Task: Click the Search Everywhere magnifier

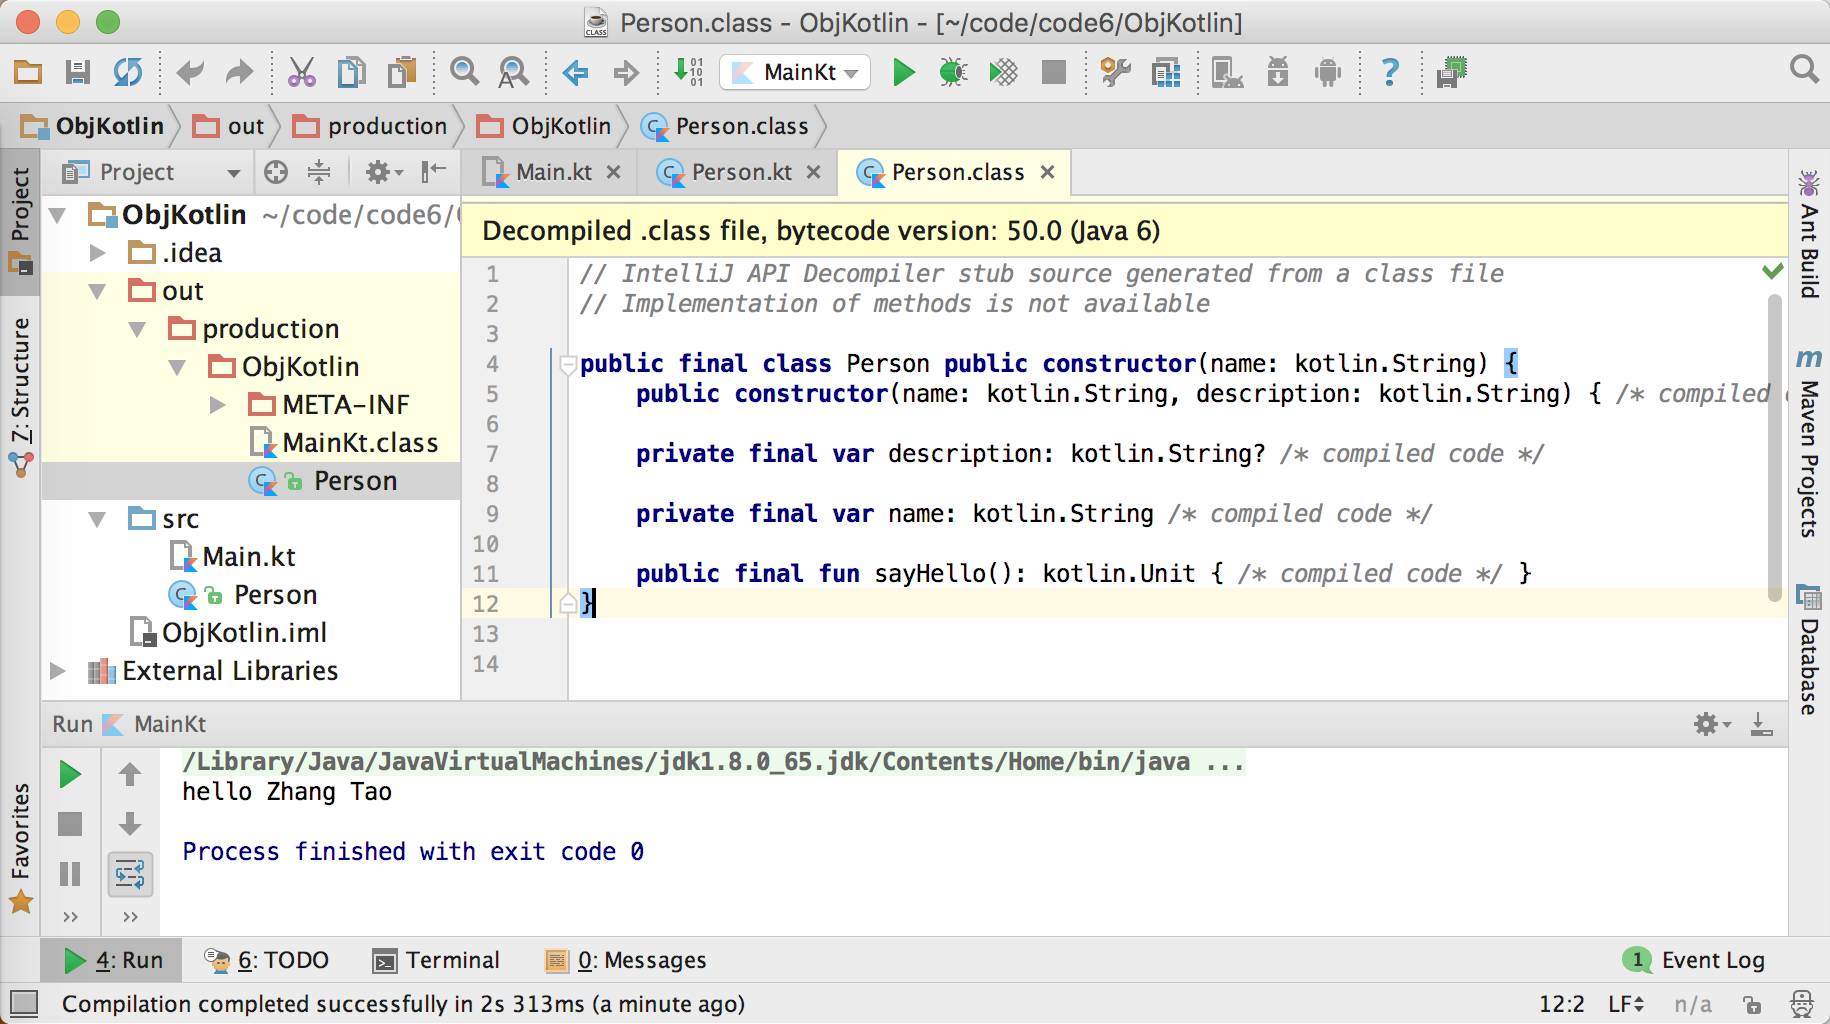Action: pos(1804,69)
